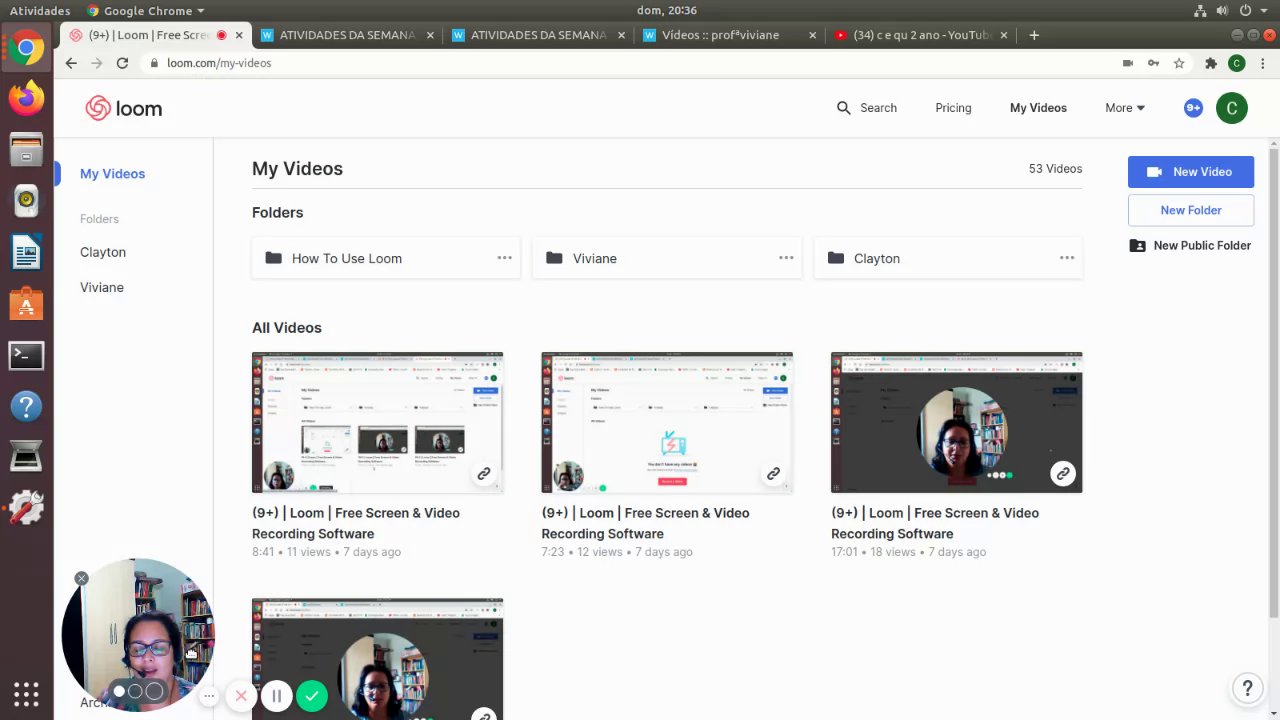Click the New Video button
The height and width of the screenshot is (720, 1280).
tap(1191, 172)
